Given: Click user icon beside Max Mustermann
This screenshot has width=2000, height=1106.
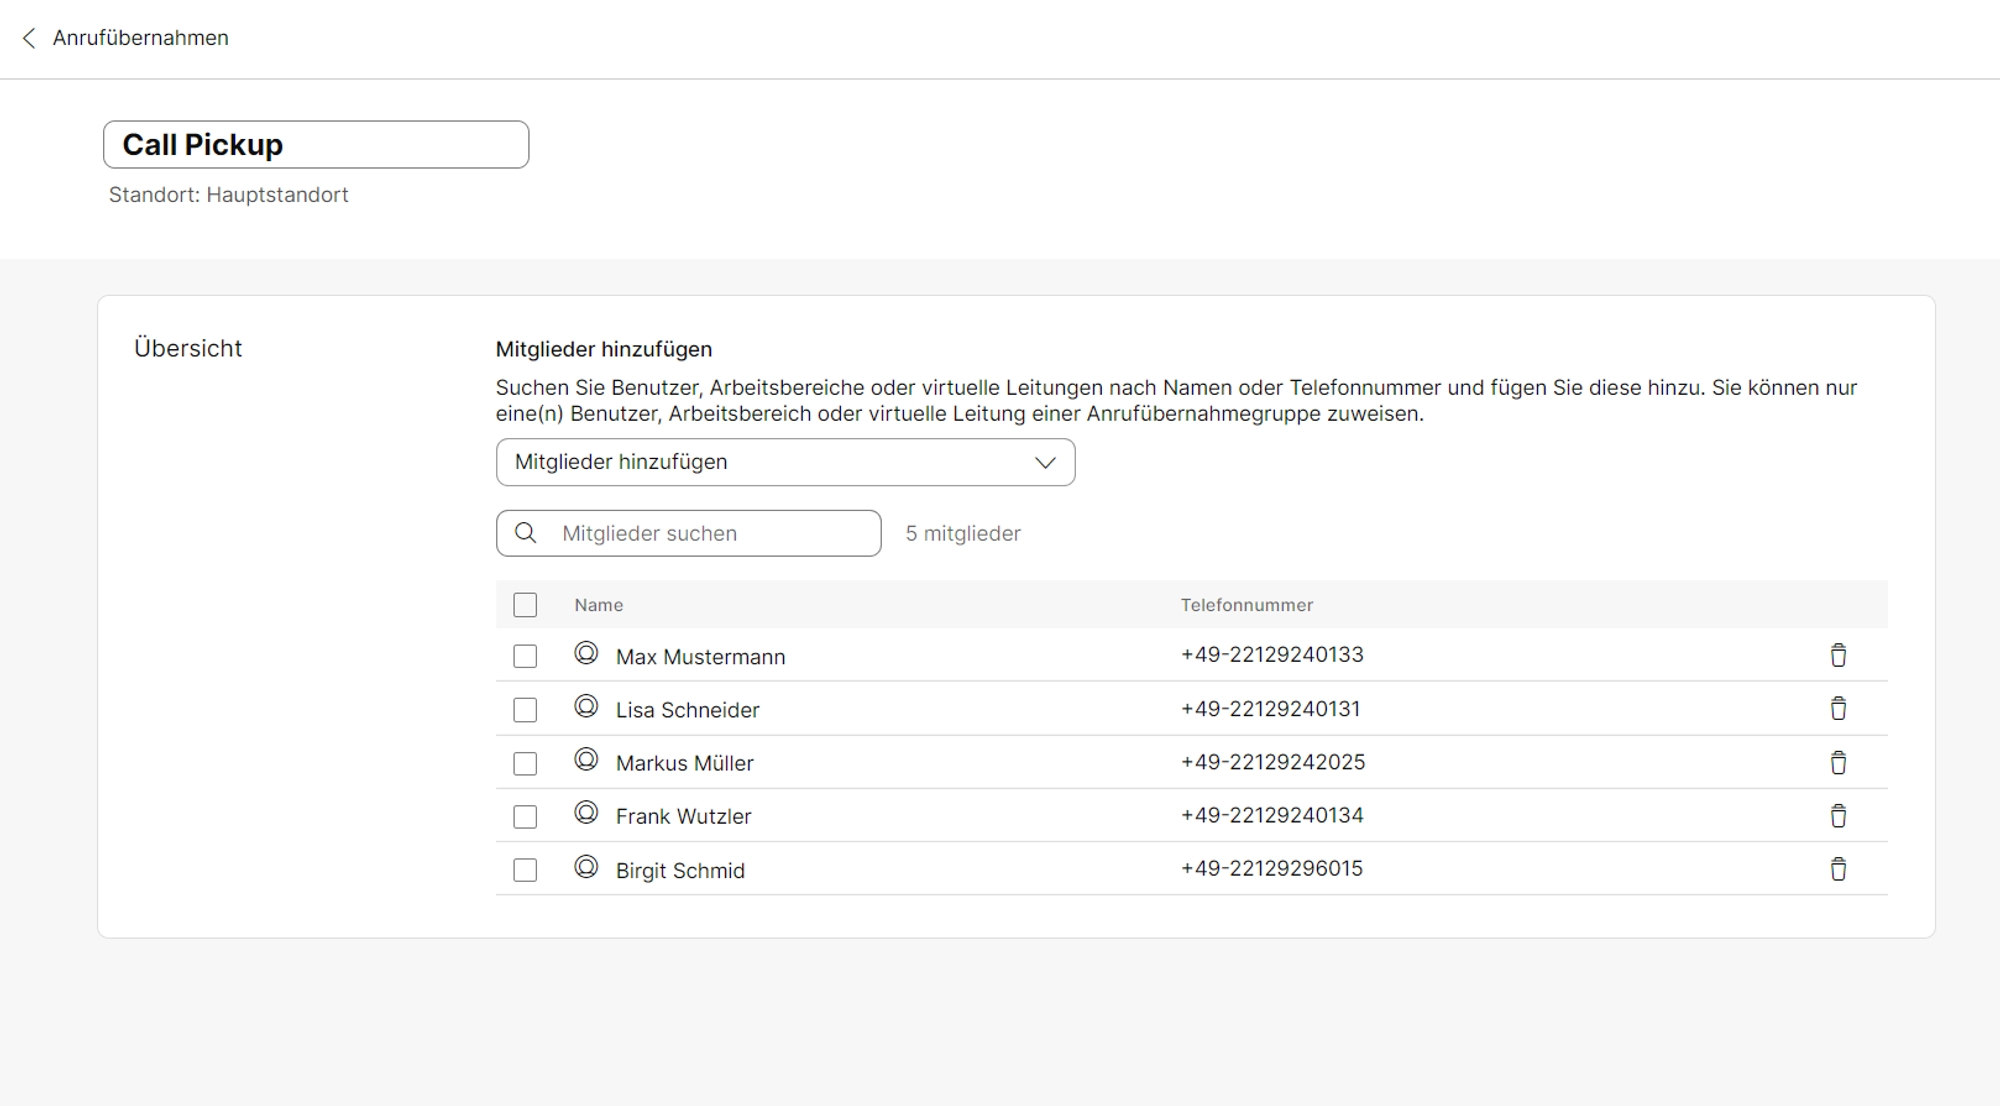Looking at the screenshot, I should pos(586,654).
